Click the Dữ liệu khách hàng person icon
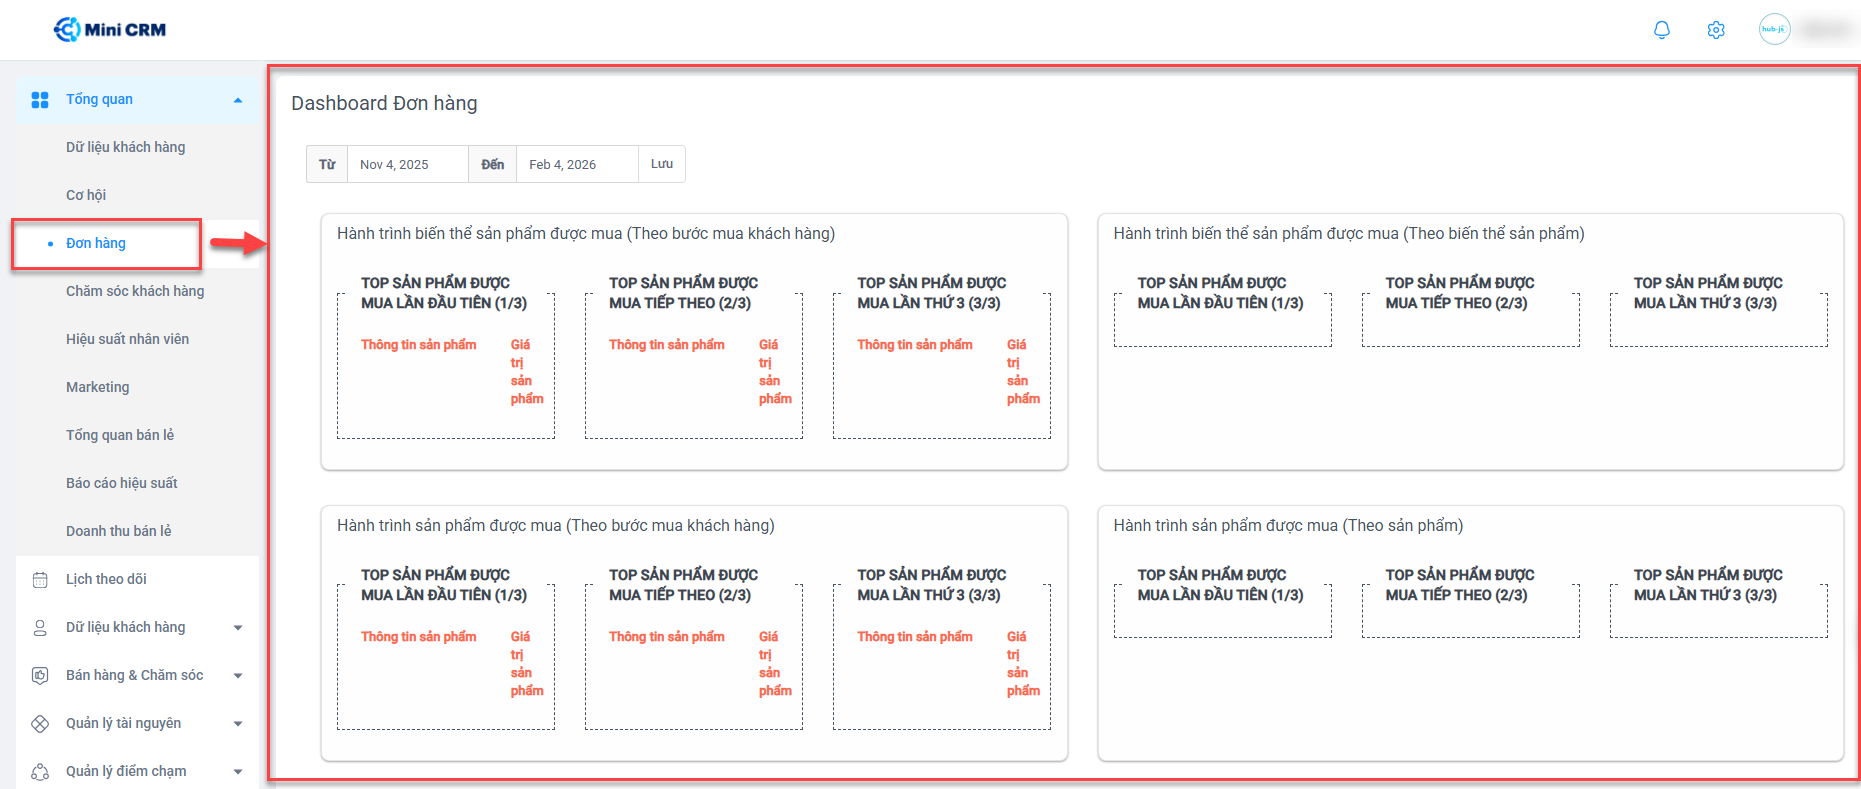 [x=40, y=628]
